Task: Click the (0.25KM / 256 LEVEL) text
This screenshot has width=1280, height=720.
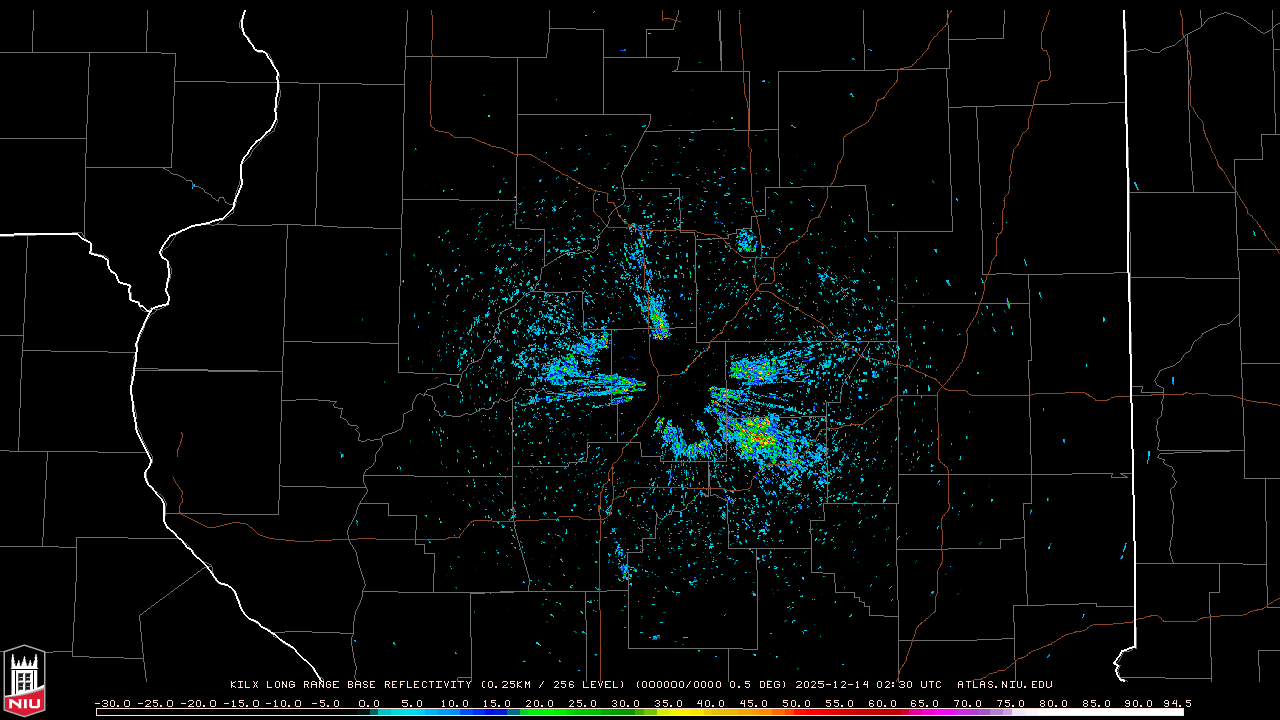Action: [553, 685]
